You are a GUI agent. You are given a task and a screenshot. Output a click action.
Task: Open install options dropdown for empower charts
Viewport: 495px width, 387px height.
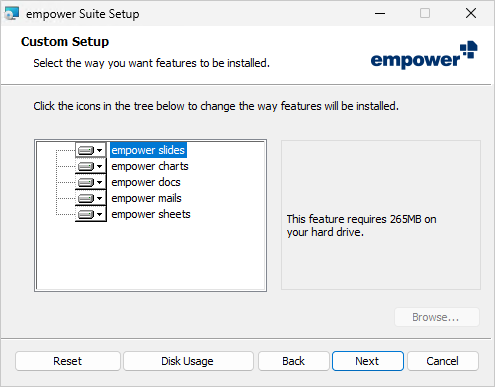(x=91, y=166)
